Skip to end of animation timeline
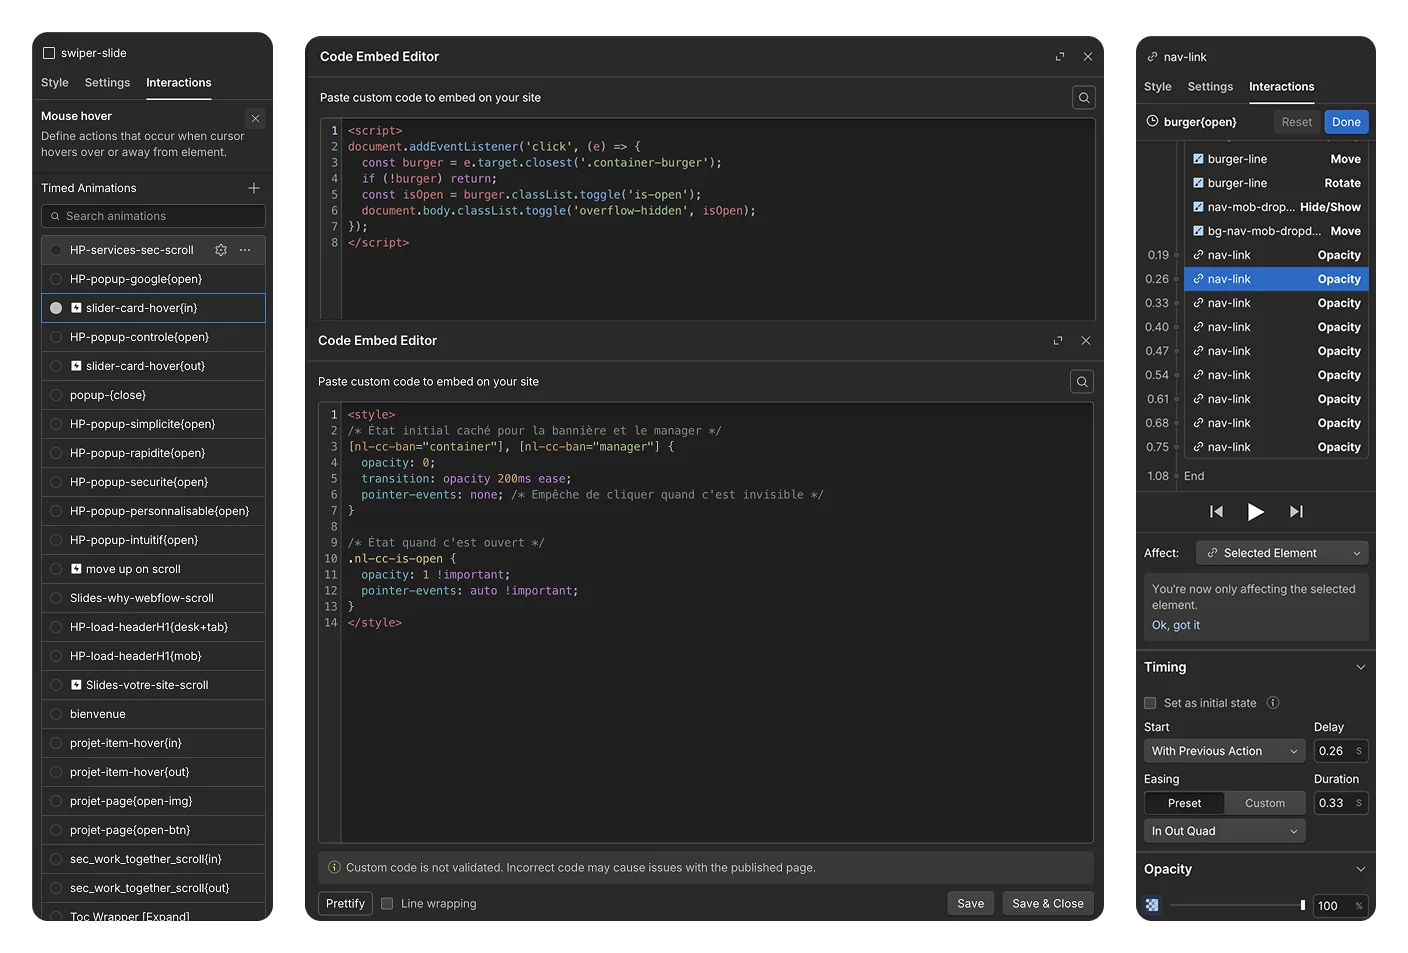The height and width of the screenshot is (953, 1408). [1296, 511]
